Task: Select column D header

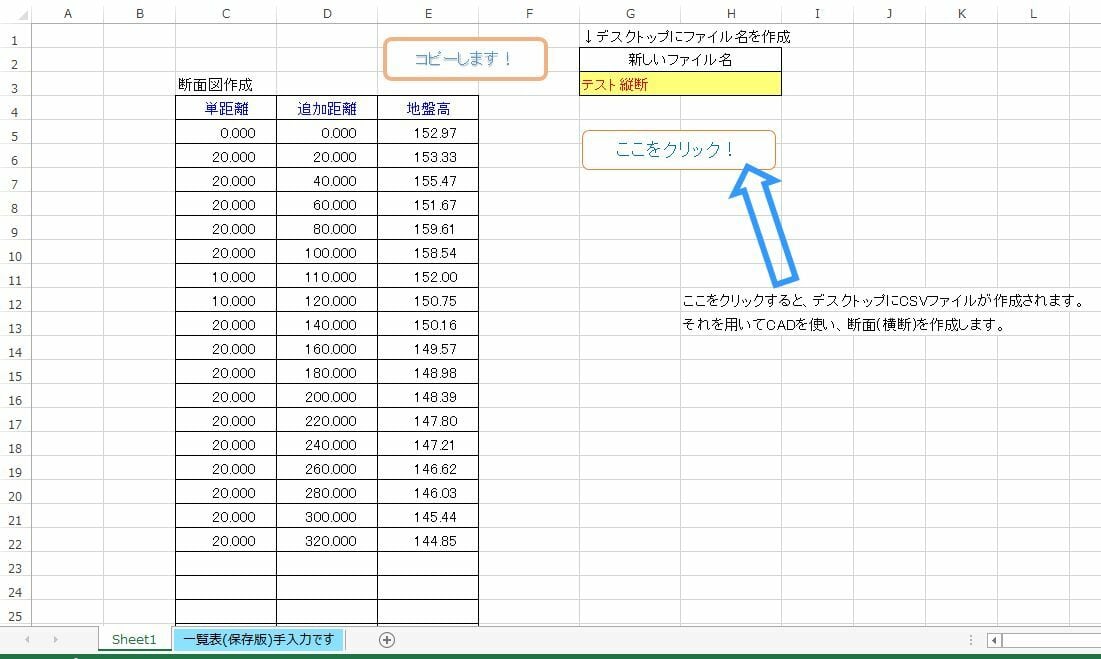Action: point(327,13)
